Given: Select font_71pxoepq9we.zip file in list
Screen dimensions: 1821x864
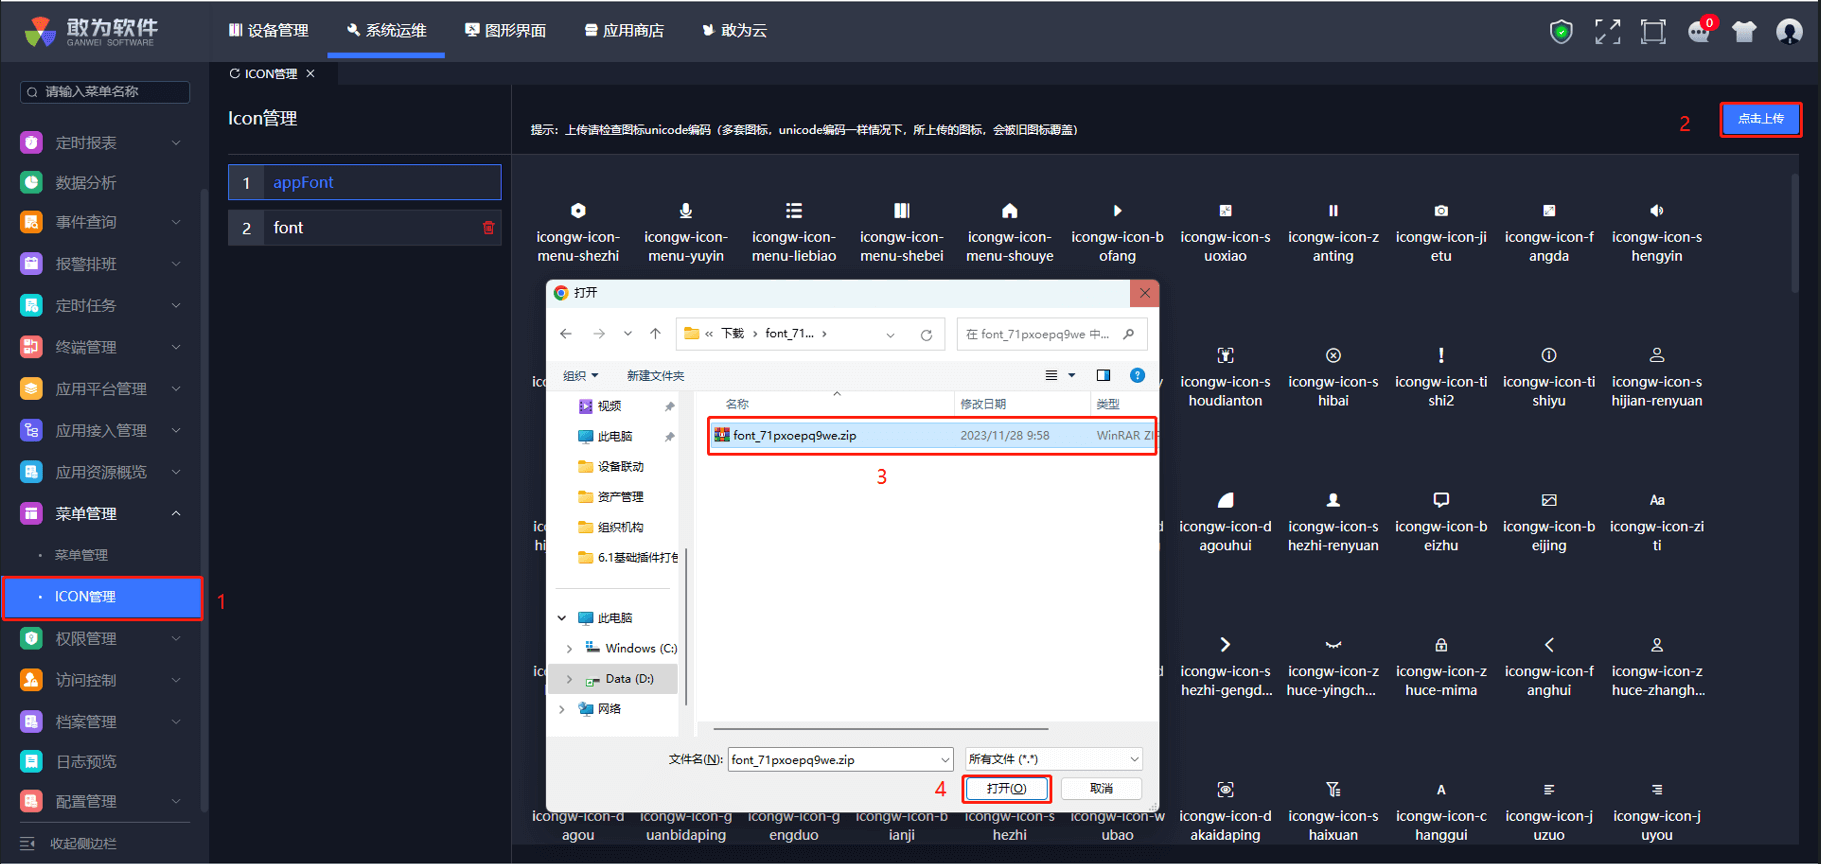Looking at the screenshot, I should 794,436.
